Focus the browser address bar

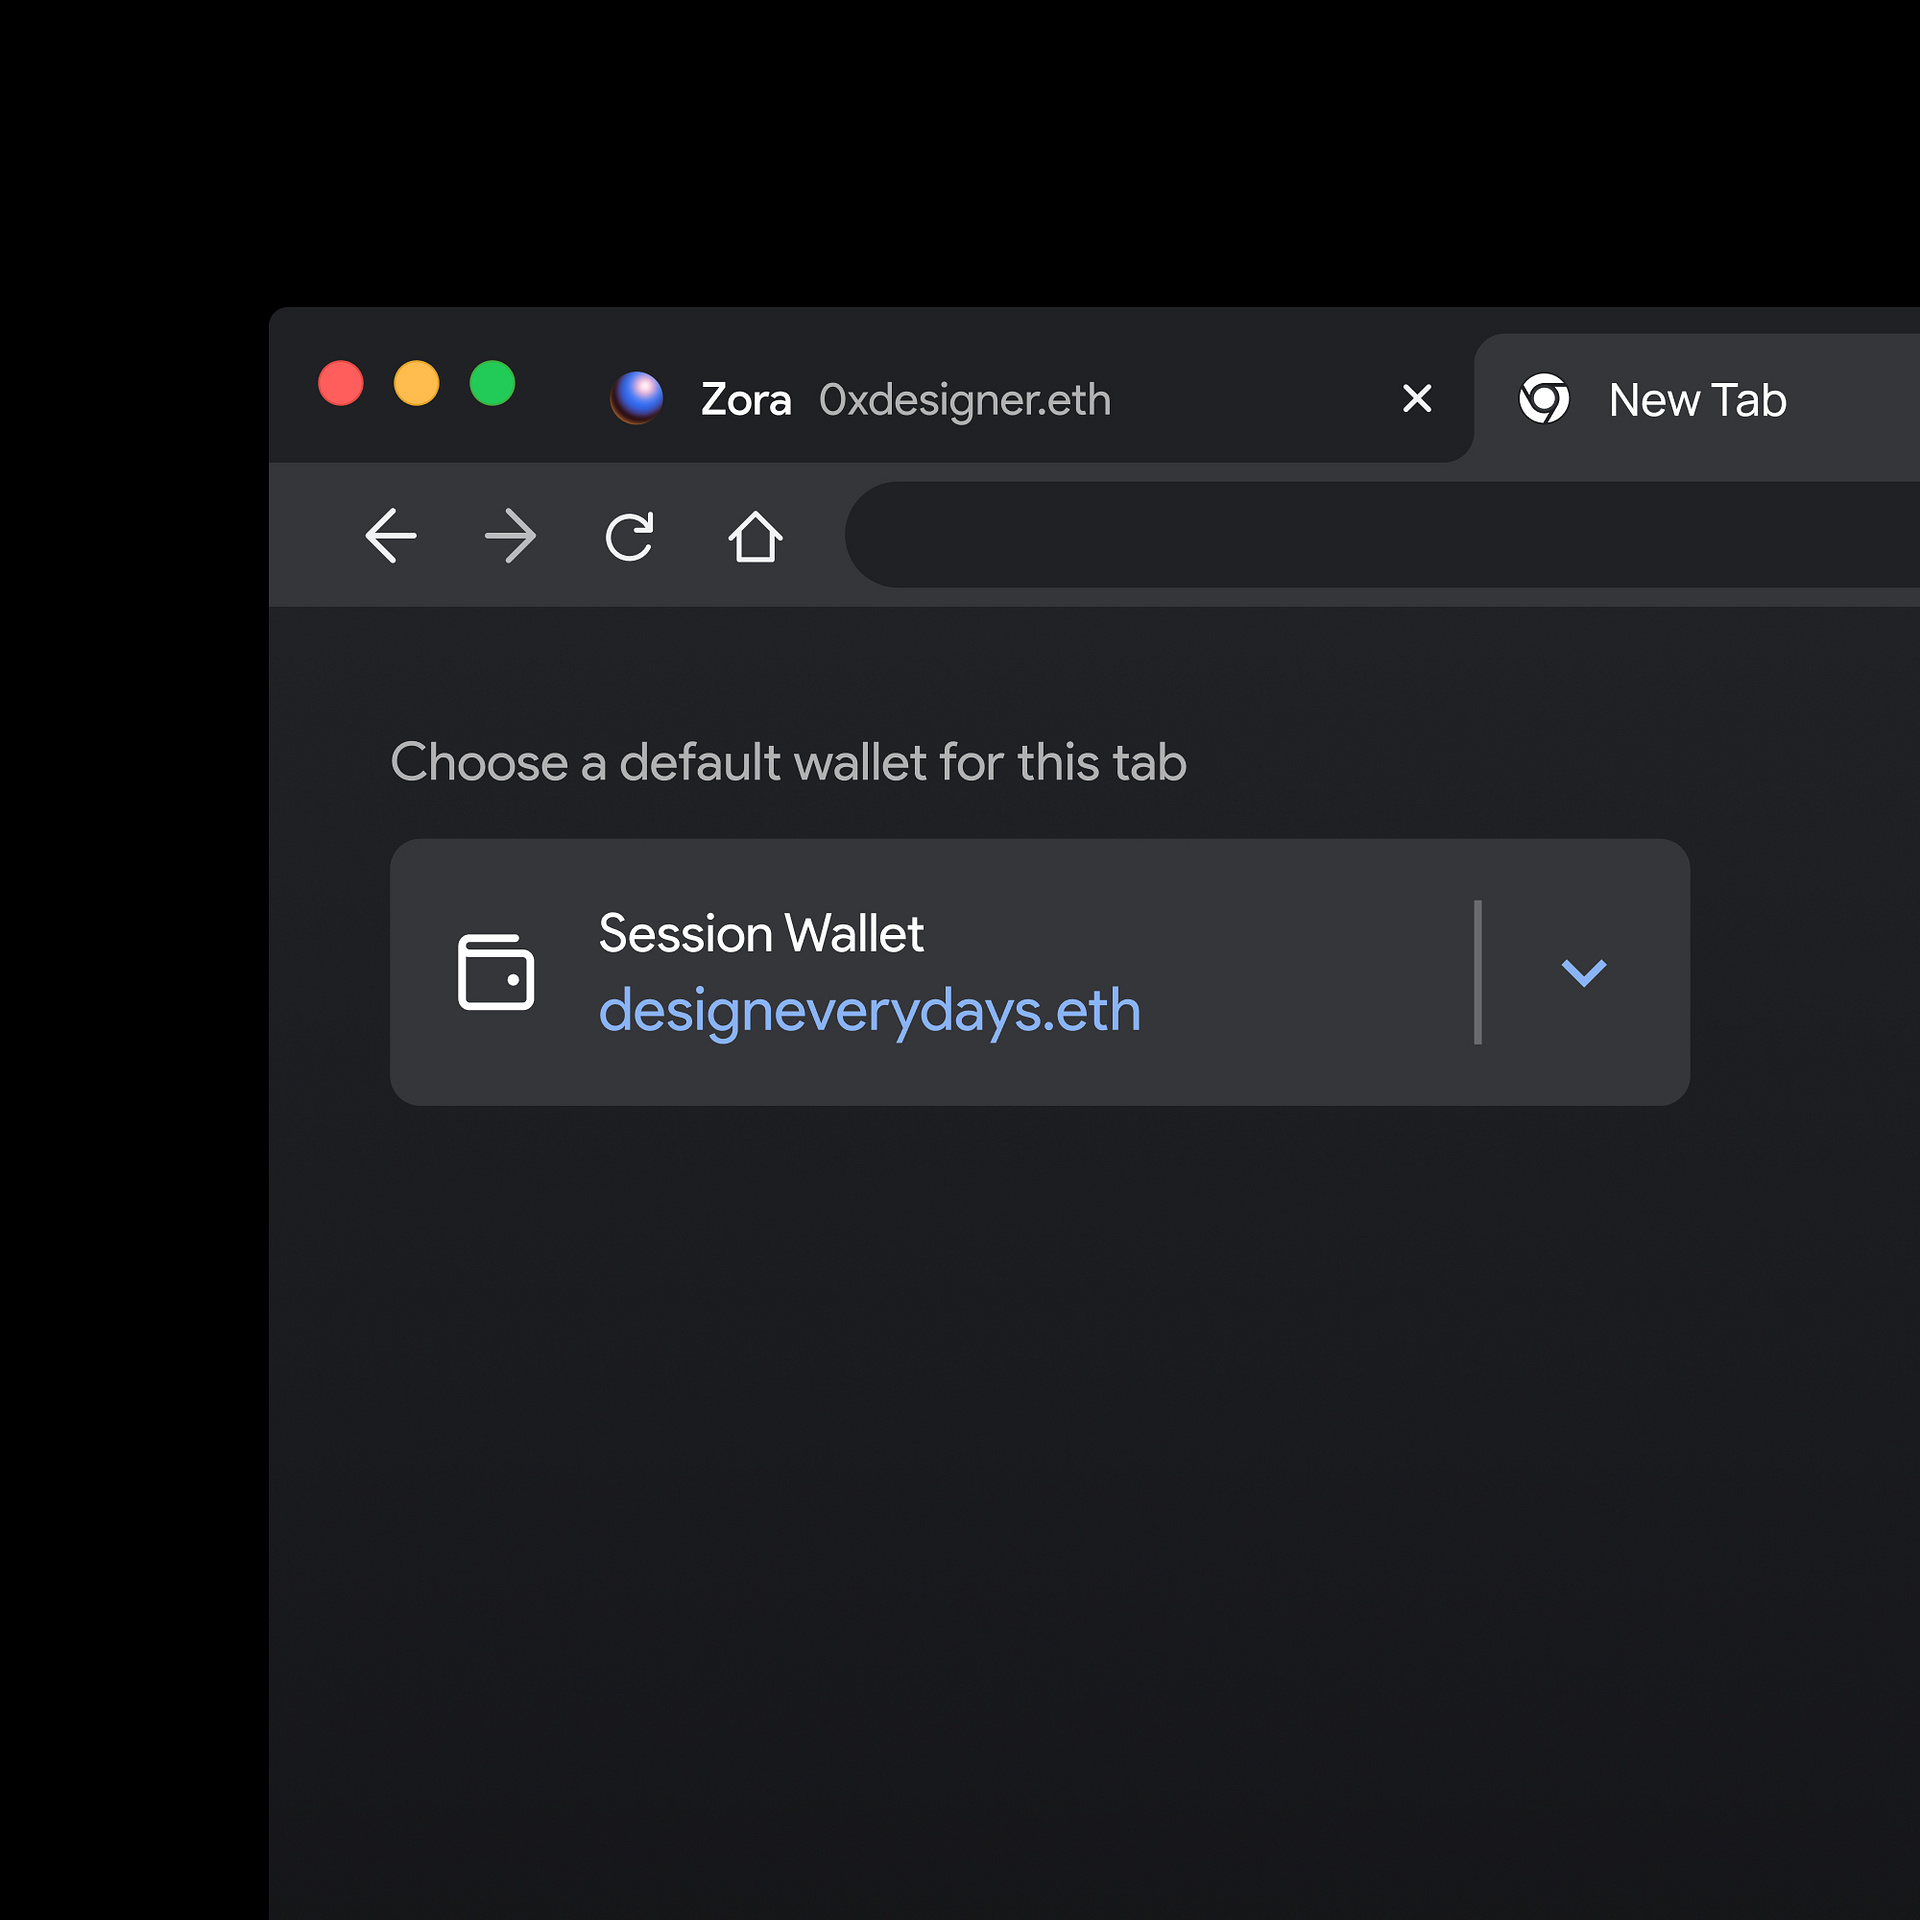(1382, 535)
